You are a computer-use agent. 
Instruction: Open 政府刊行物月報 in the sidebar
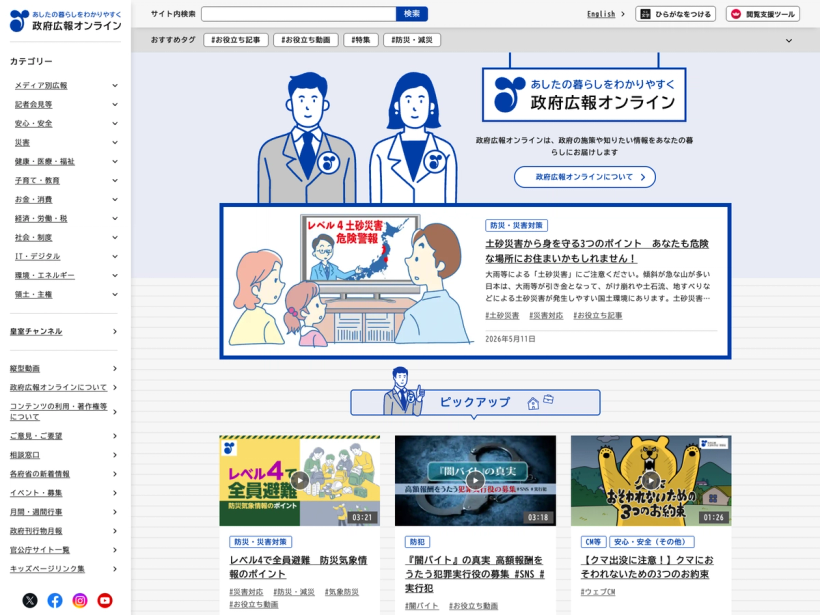[63, 531]
